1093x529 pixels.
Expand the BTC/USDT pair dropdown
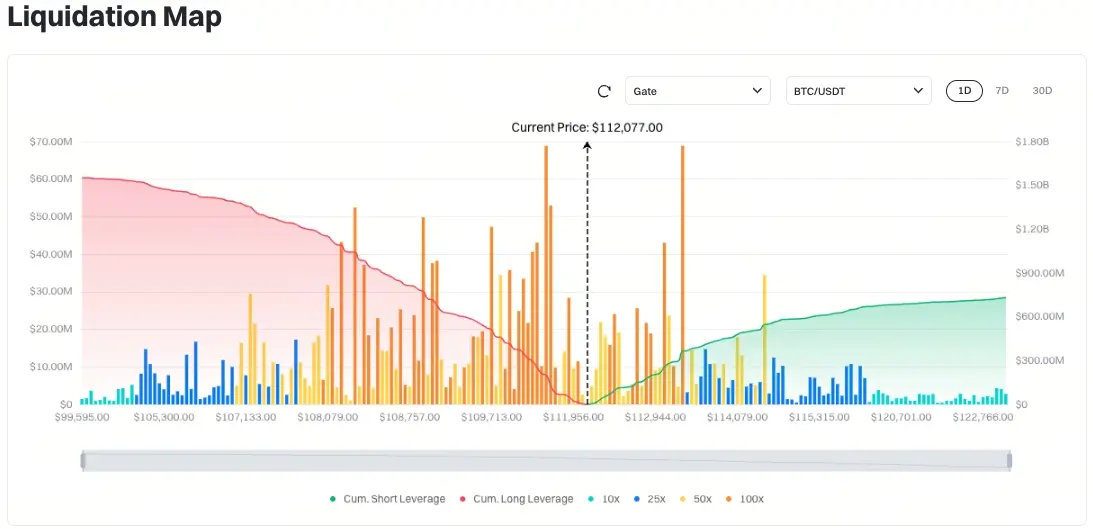pos(859,91)
